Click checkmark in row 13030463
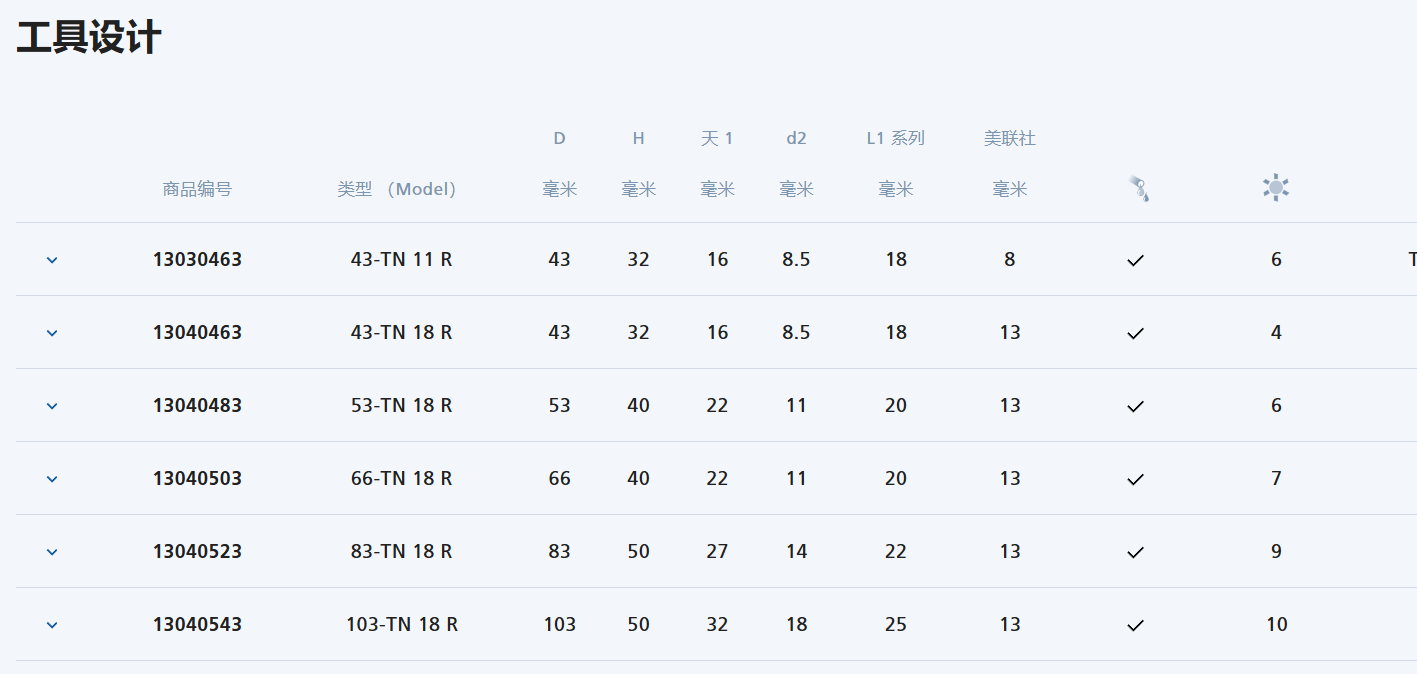 1135,260
